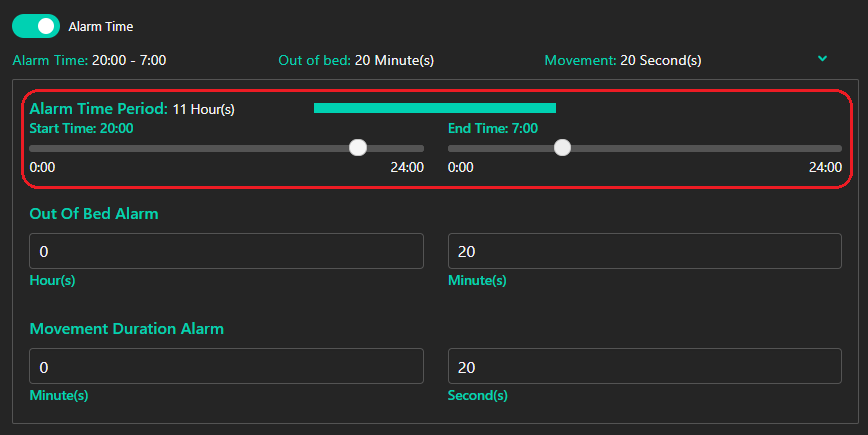The height and width of the screenshot is (435, 868).
Task: Click the End Time track near 0:00
Action: pos(457,148)
